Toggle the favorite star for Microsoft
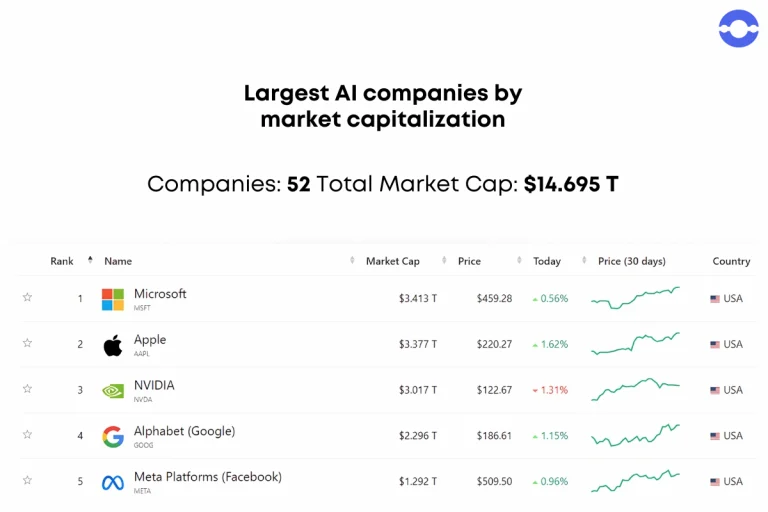768x512 pixels. [x=27, y=297]
